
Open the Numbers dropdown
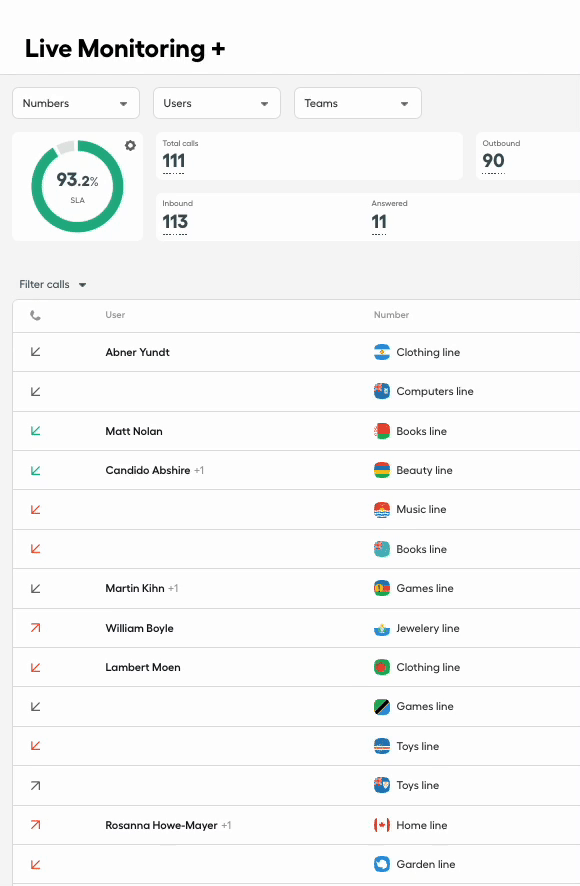pos(76,103)
